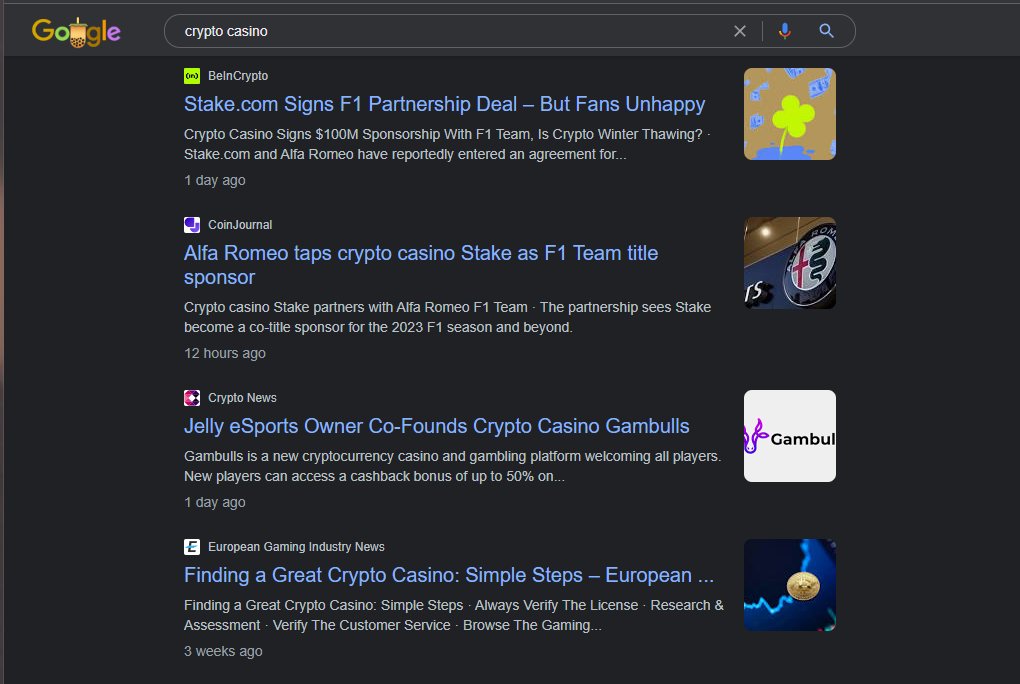Open the Alfa Romeo taps crypto casino headline
1020x684 pixels.
click(x=420, y=253)
